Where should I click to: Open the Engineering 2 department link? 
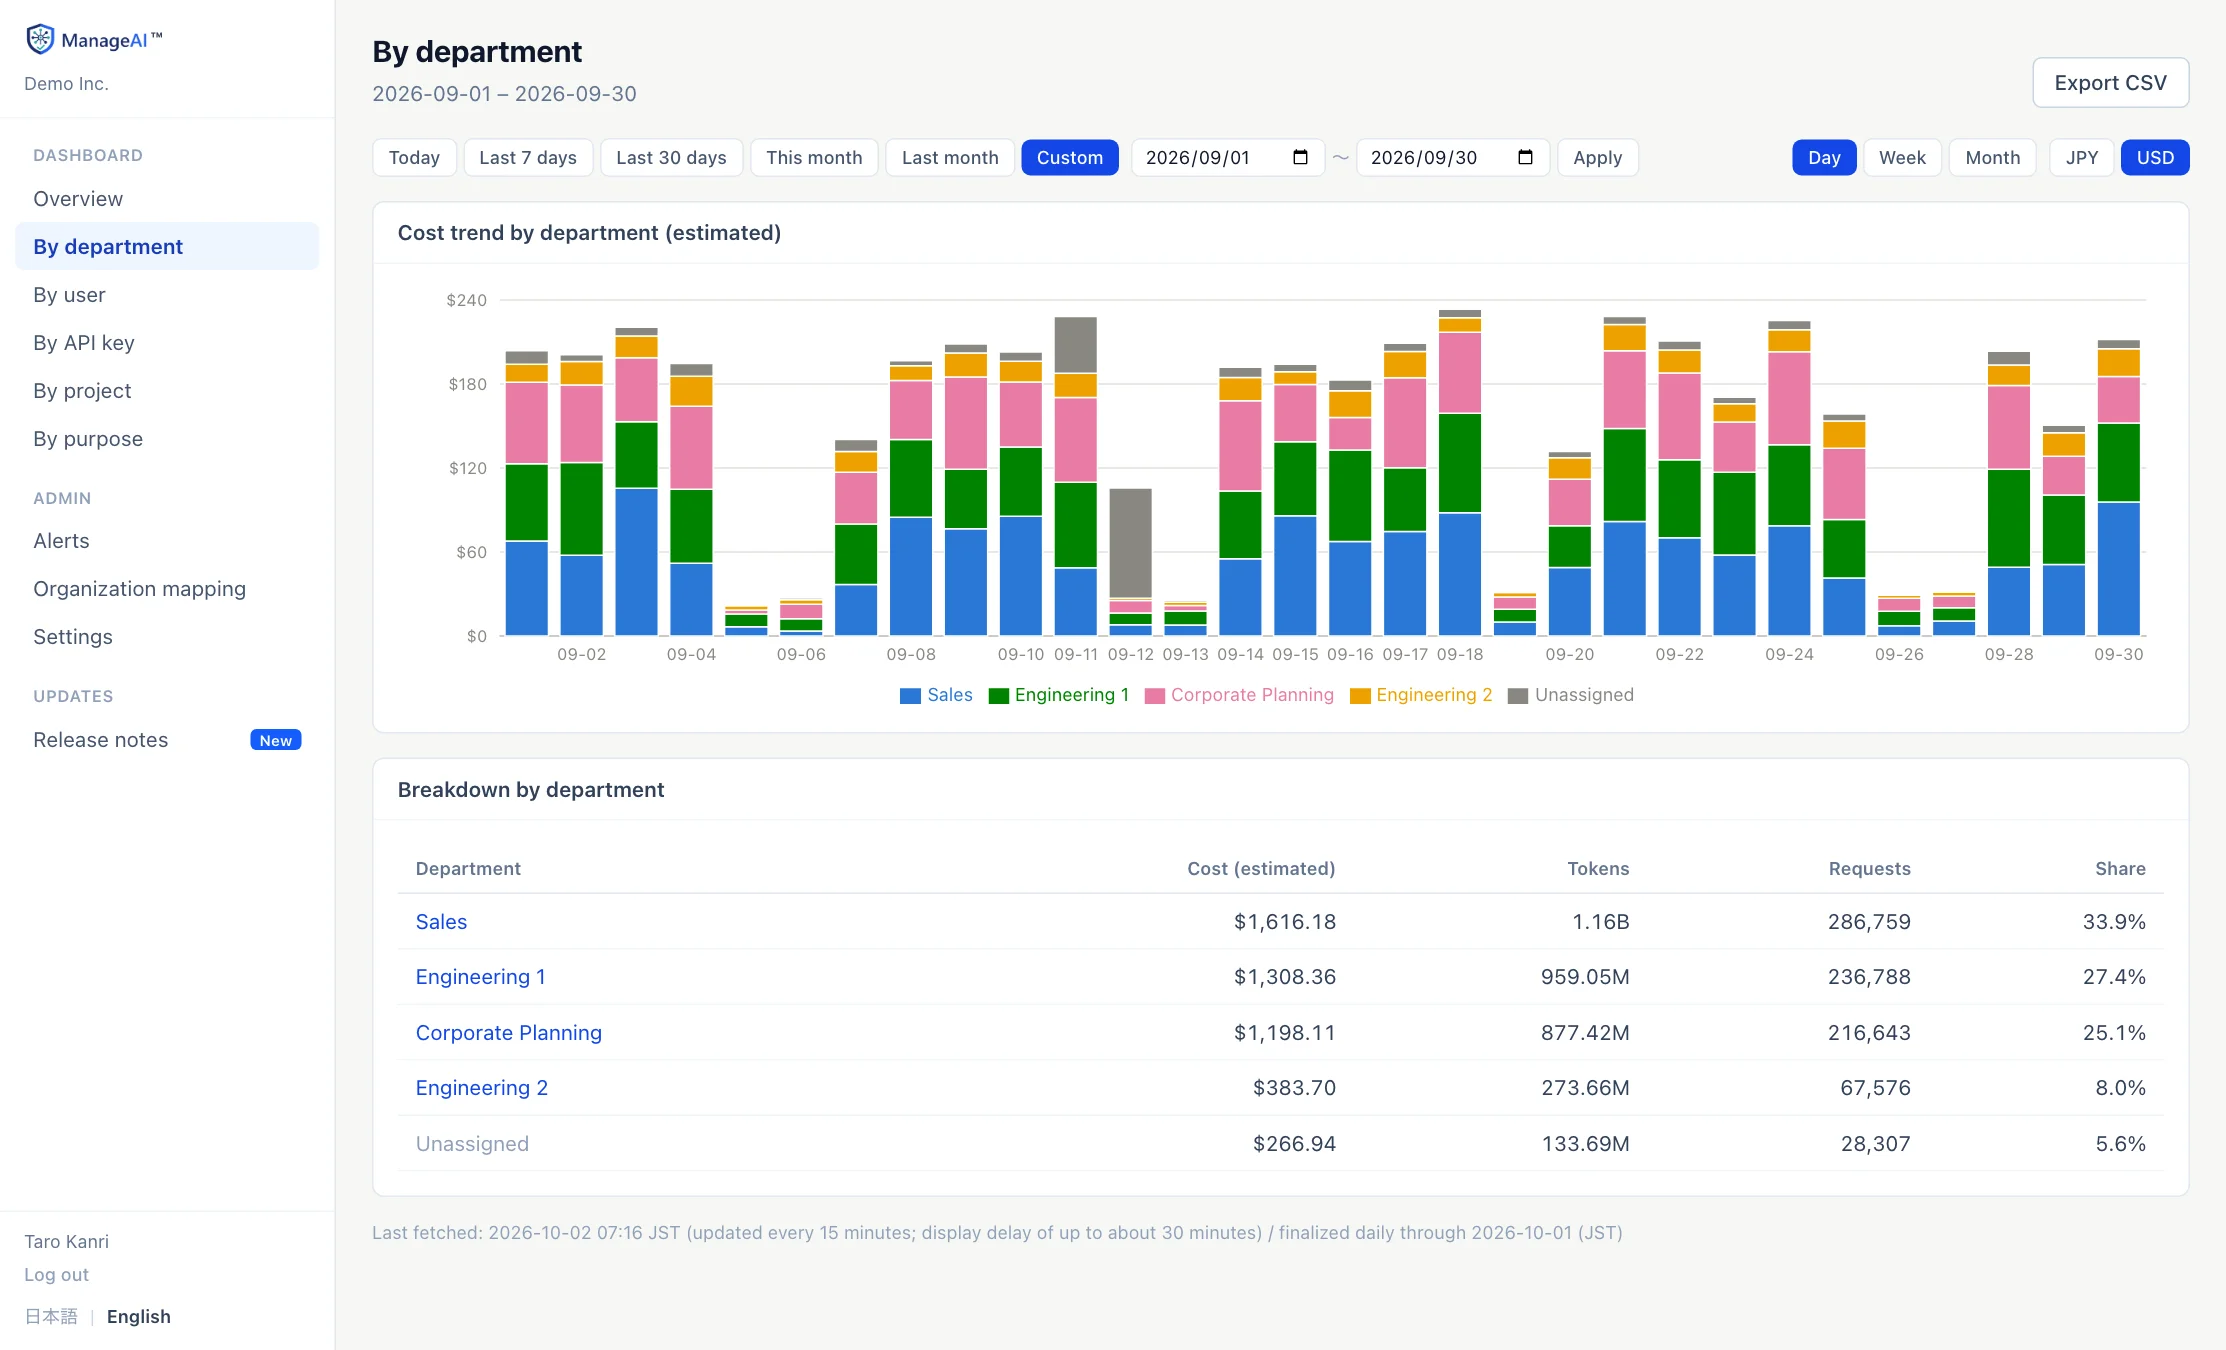point(481,1087)
